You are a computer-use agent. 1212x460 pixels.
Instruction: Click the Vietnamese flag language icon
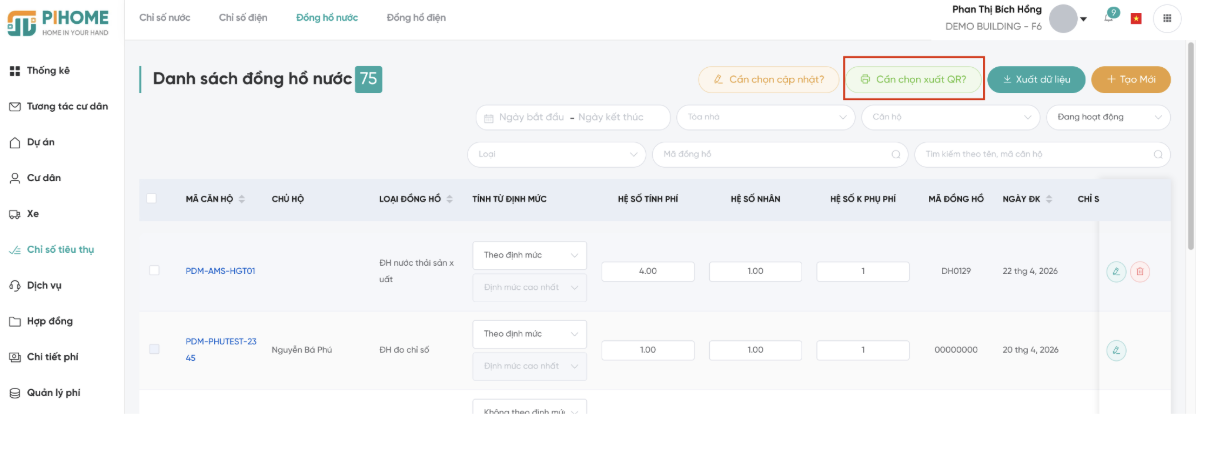[x=1137, y=18]
